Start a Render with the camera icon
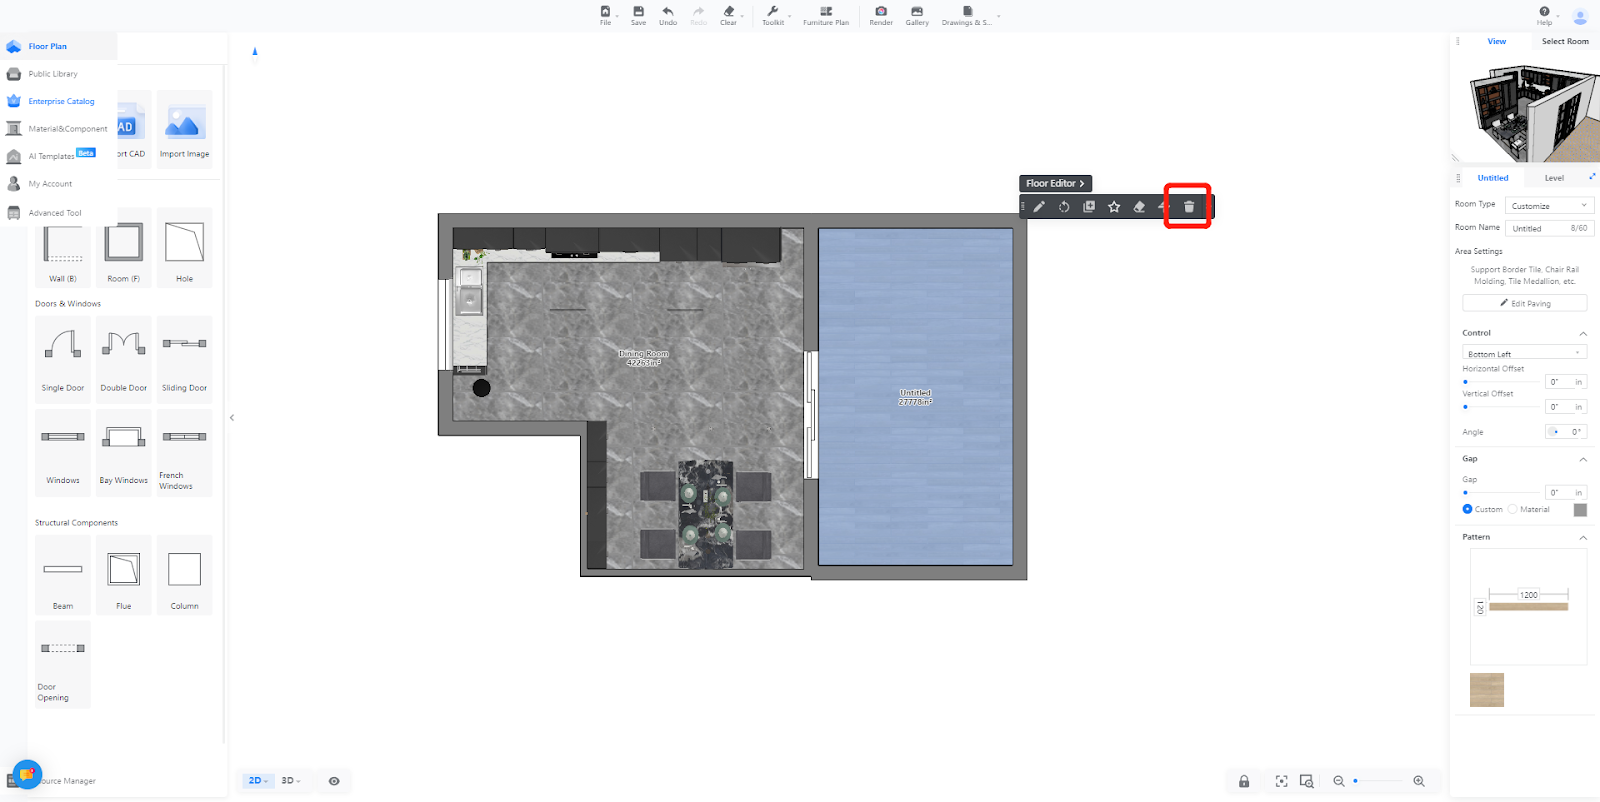Image resolution: width=1600 pixels, height=802 pixels. coord(881,15)
